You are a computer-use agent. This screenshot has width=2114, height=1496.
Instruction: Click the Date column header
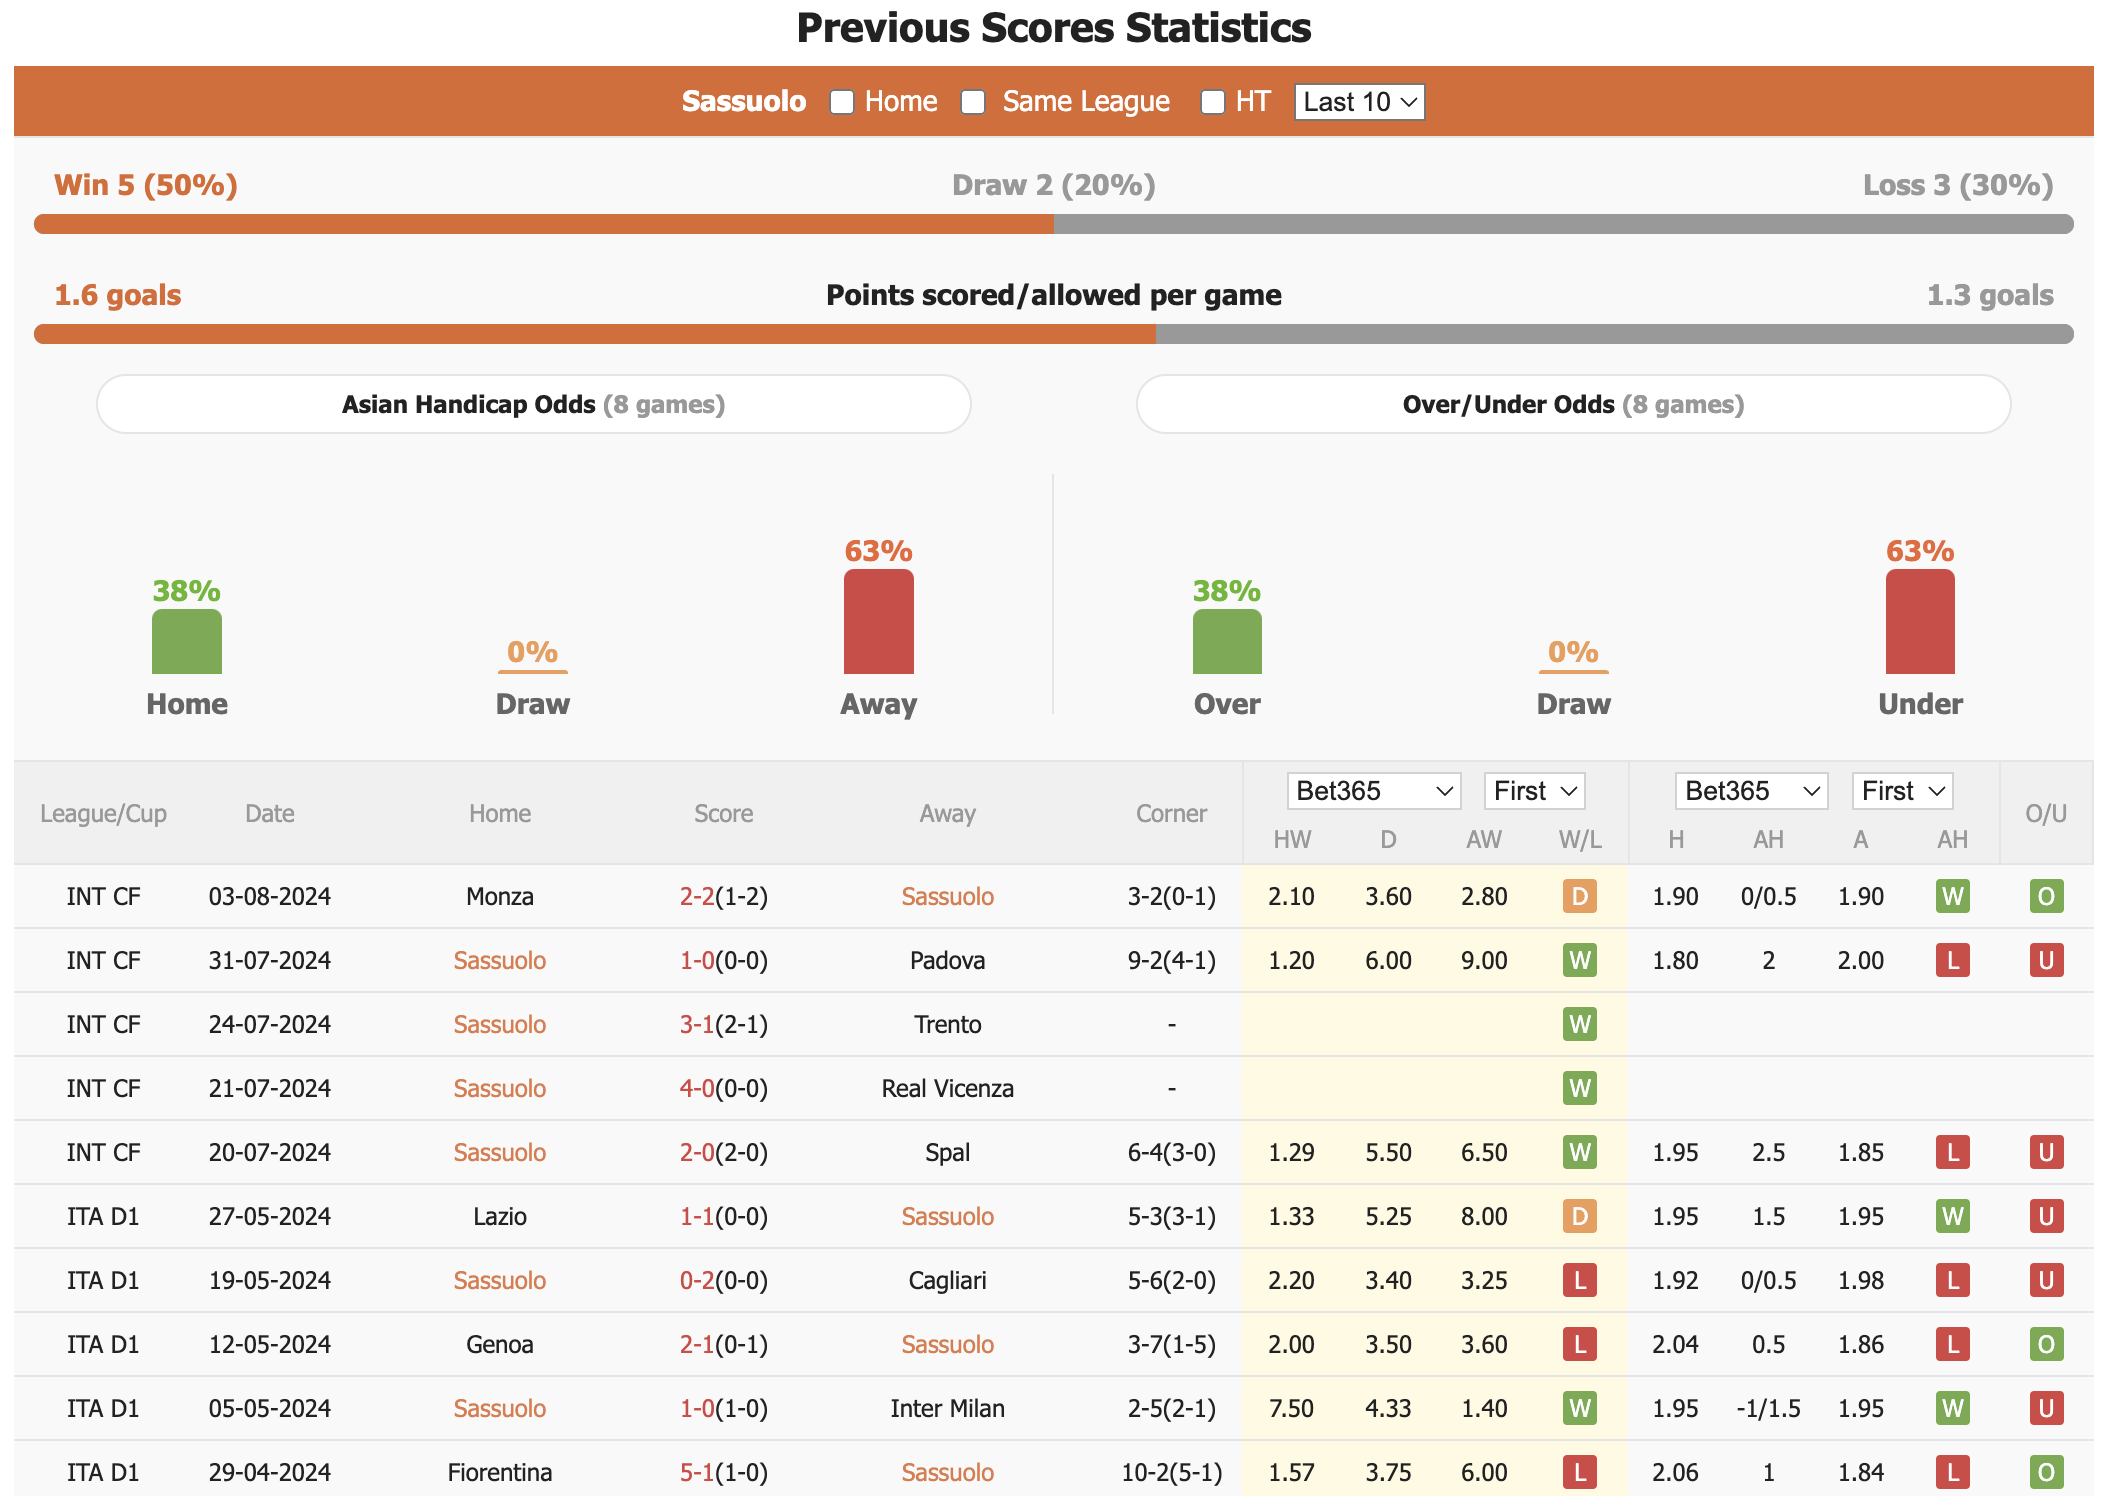[x=270, y=814]
